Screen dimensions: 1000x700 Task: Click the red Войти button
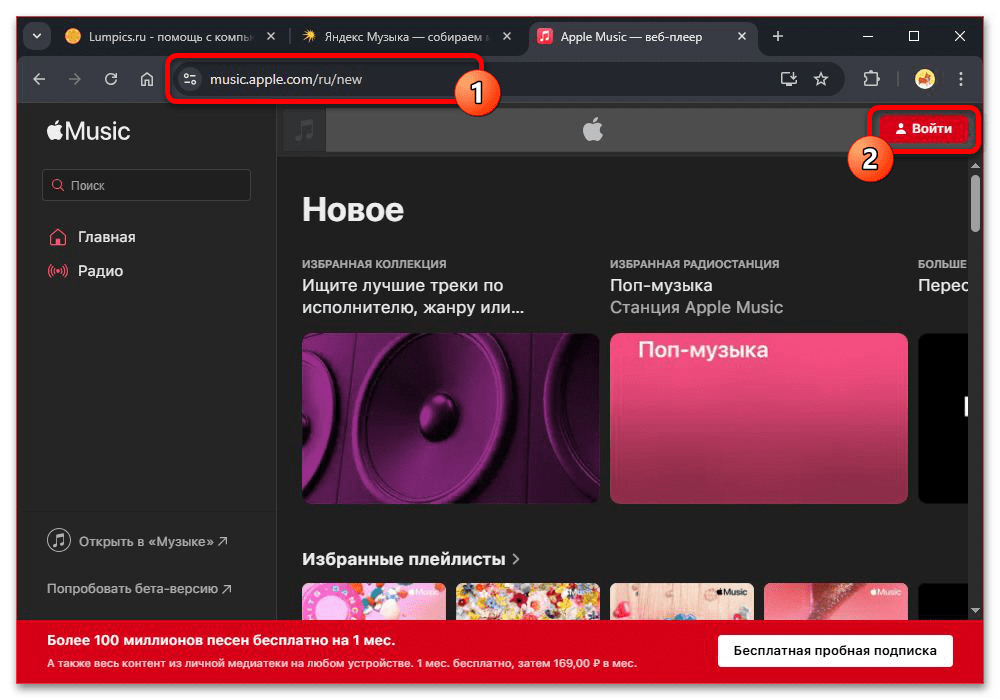[x=922, y=128]
